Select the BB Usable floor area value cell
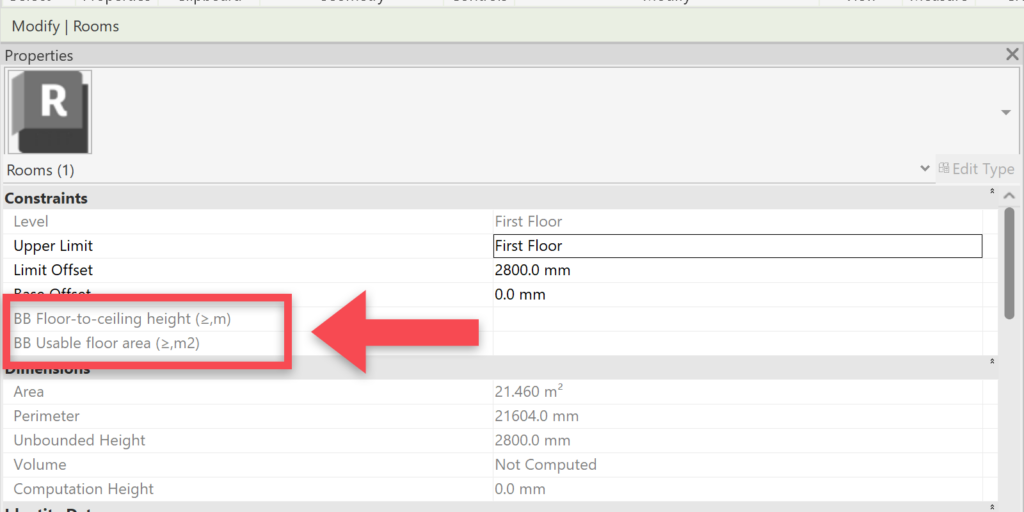Viewport: 1024px width, 512px height. pos(737,343)
